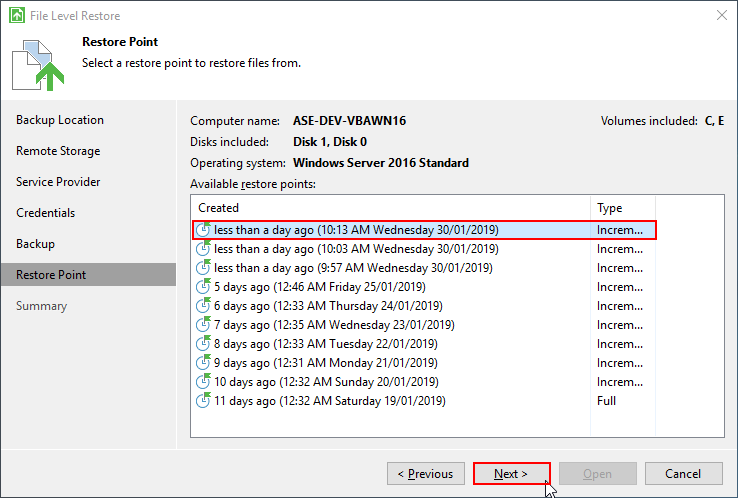Click the icon for the 5 days ago restore point
The image size is (738, 498).
(204, 287)
